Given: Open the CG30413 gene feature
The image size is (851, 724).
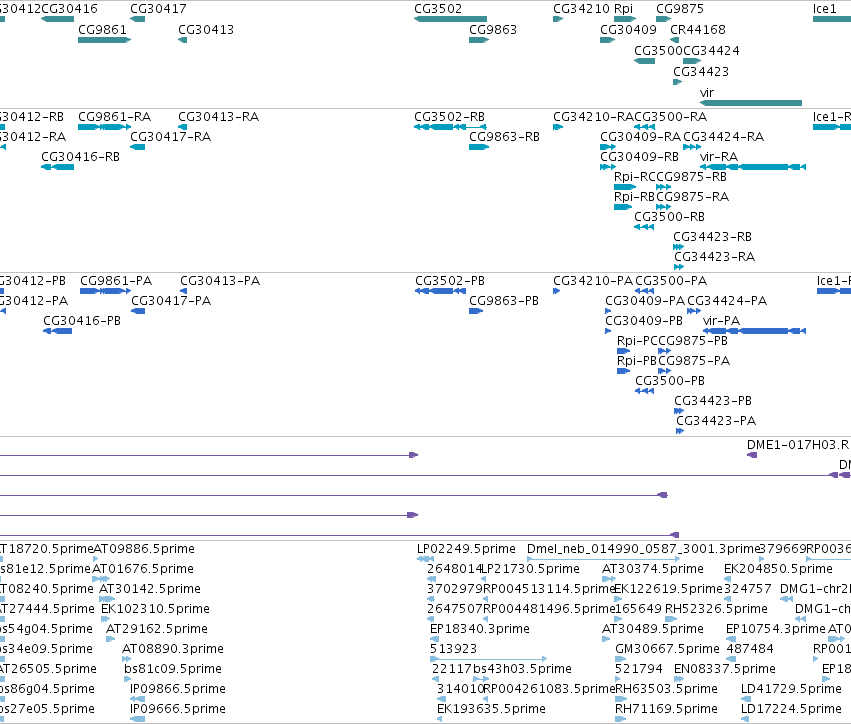Looking at the screenshot, I should pos(182,40).
